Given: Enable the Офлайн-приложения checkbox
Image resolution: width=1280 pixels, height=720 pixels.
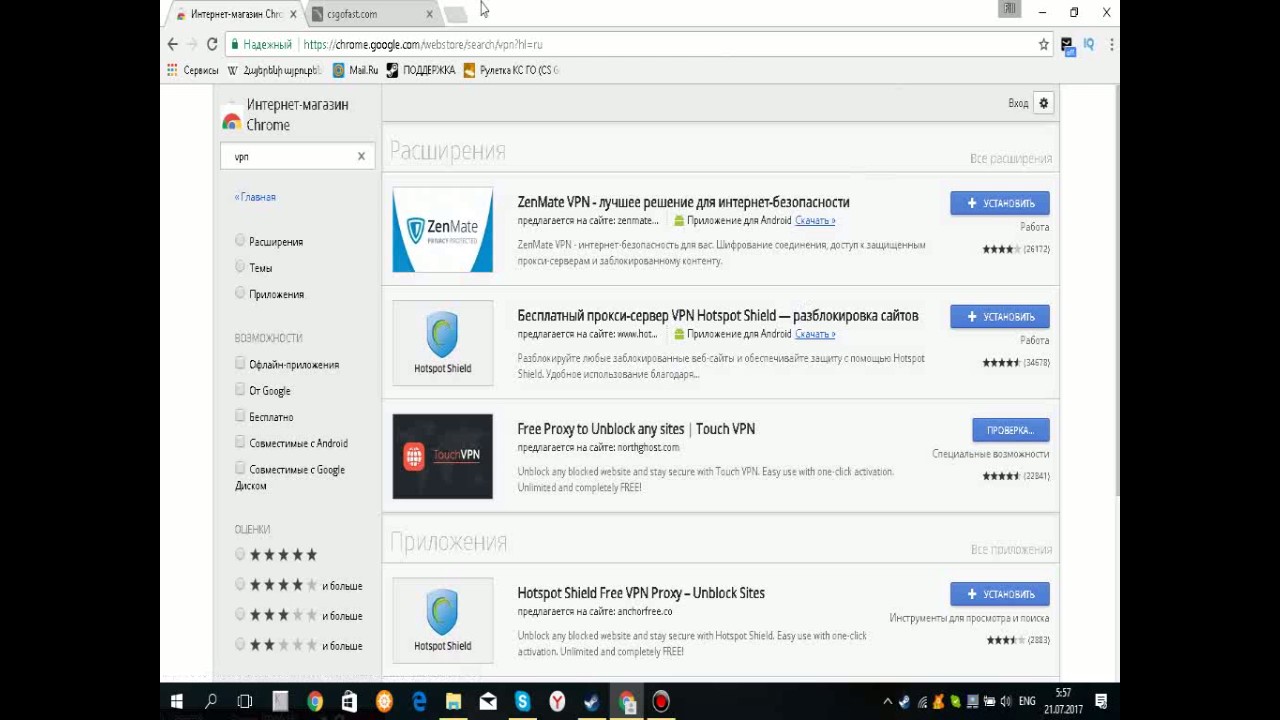Looking at the screenshot, I should tap(240, 364).
